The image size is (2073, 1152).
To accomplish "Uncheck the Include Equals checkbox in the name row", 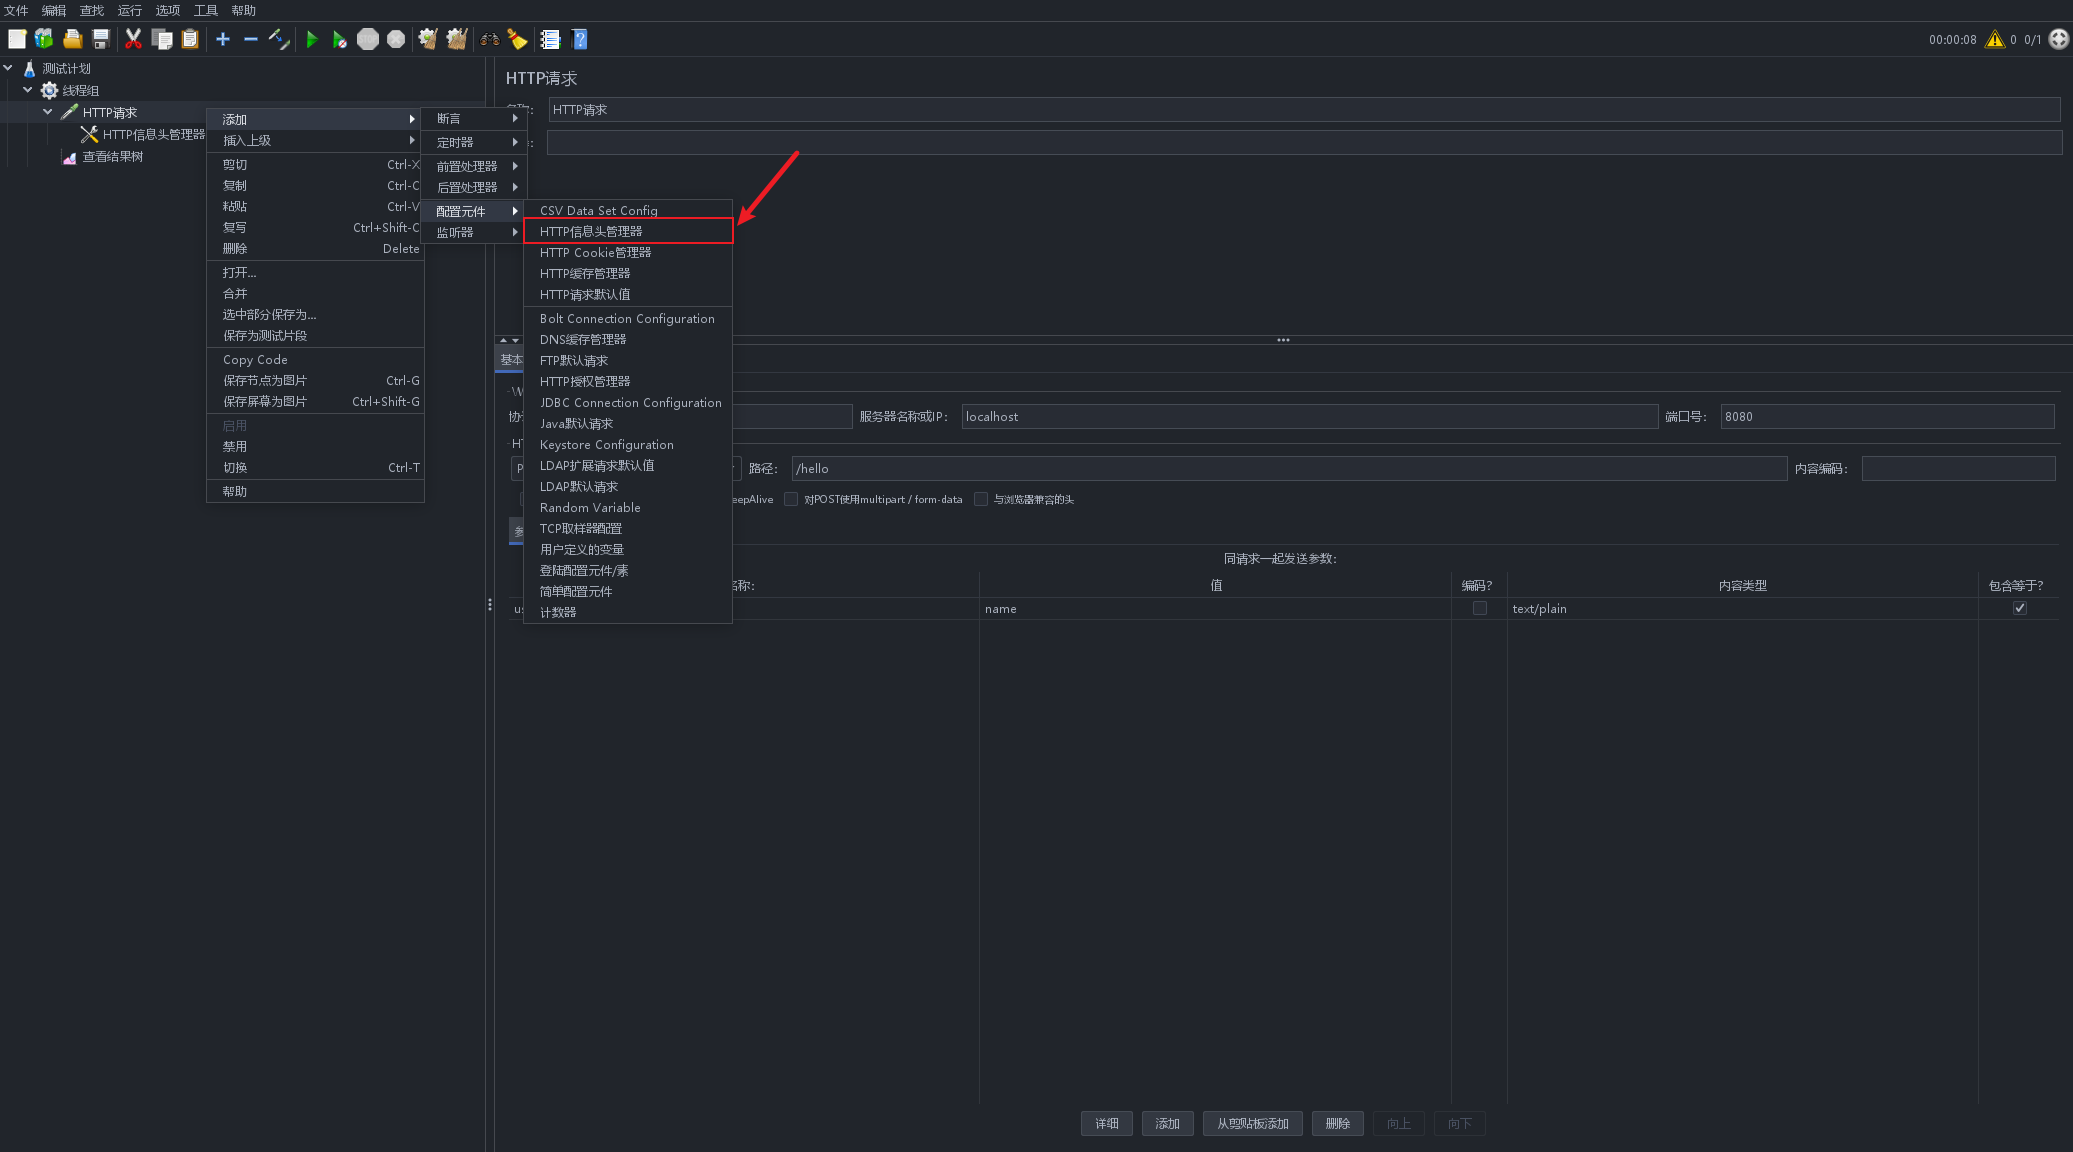I will (2019, 608).
